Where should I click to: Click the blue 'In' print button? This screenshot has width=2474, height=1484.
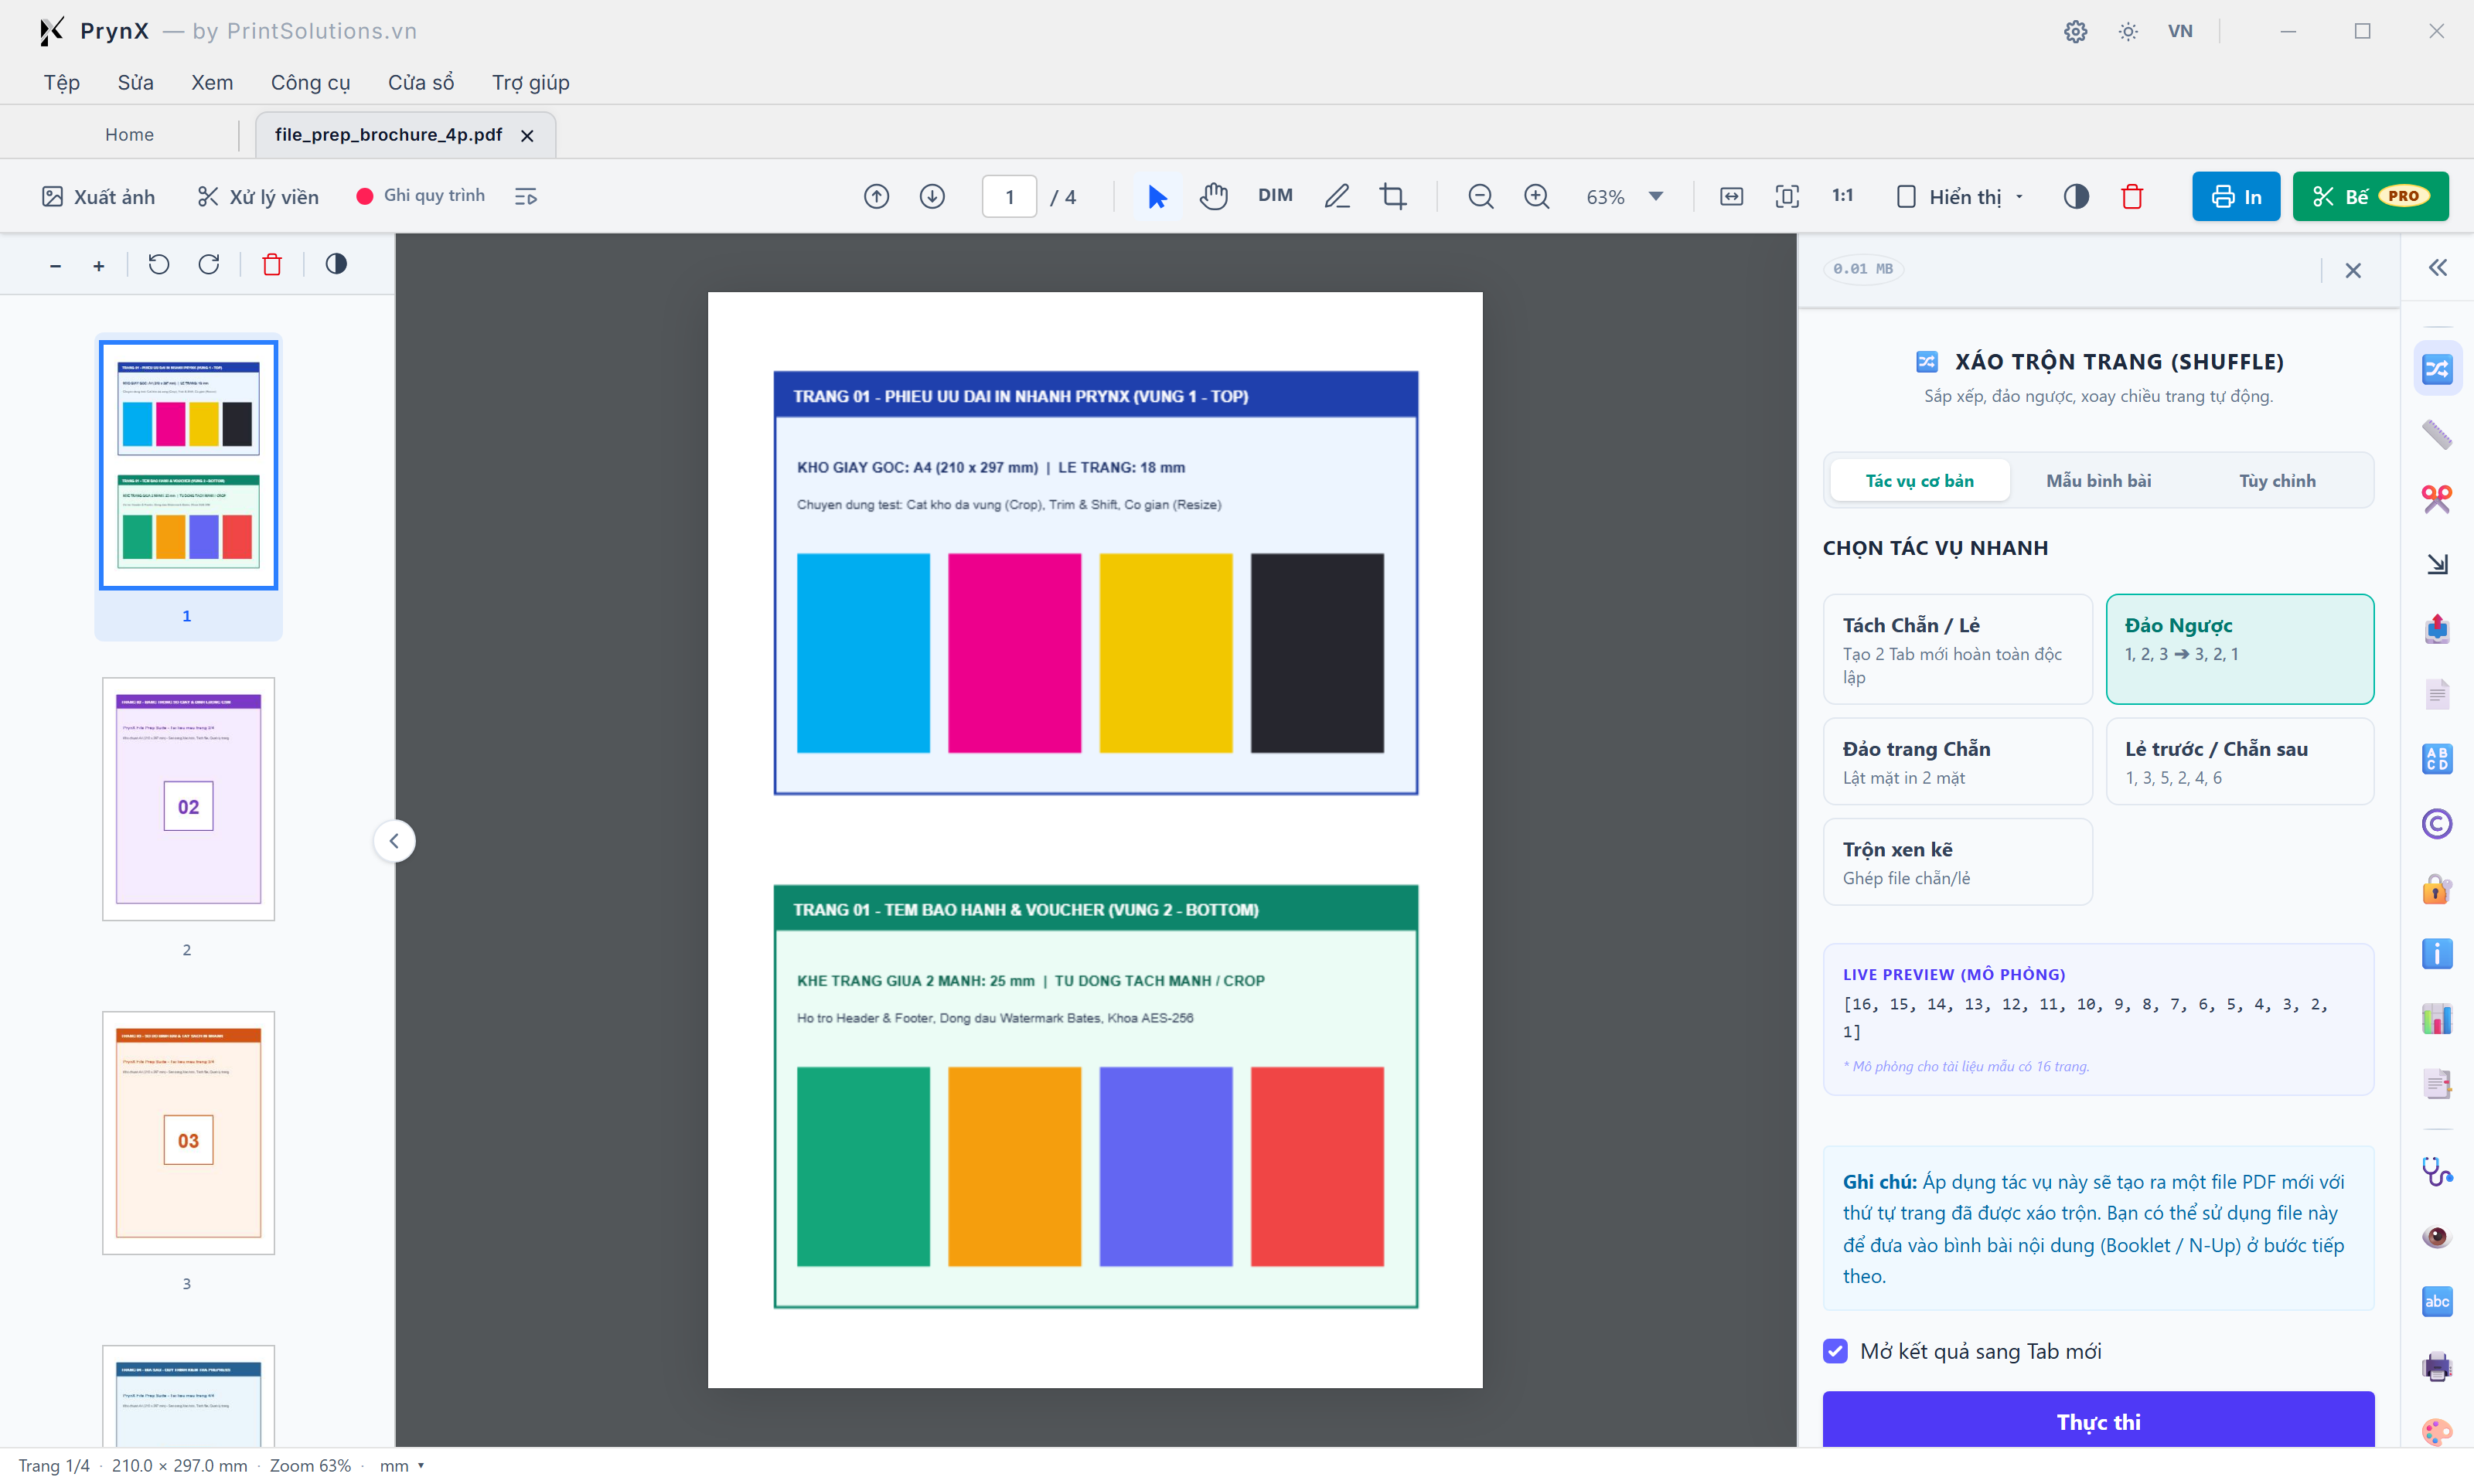pos(2236,196)
